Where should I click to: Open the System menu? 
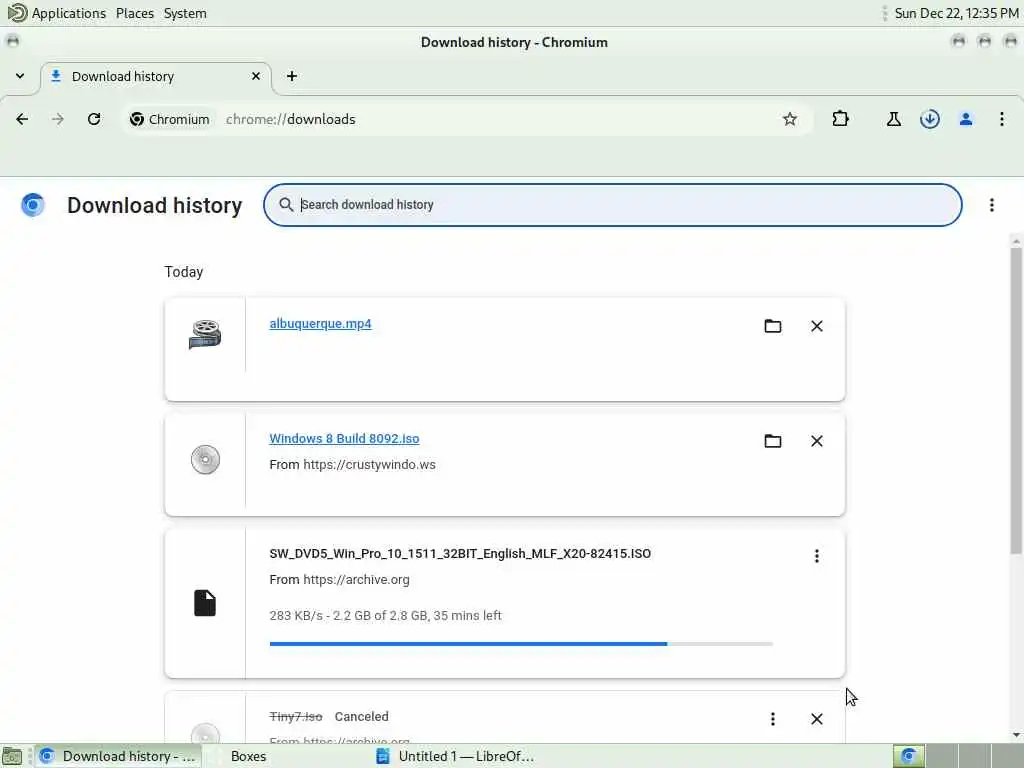click(185, 13)
